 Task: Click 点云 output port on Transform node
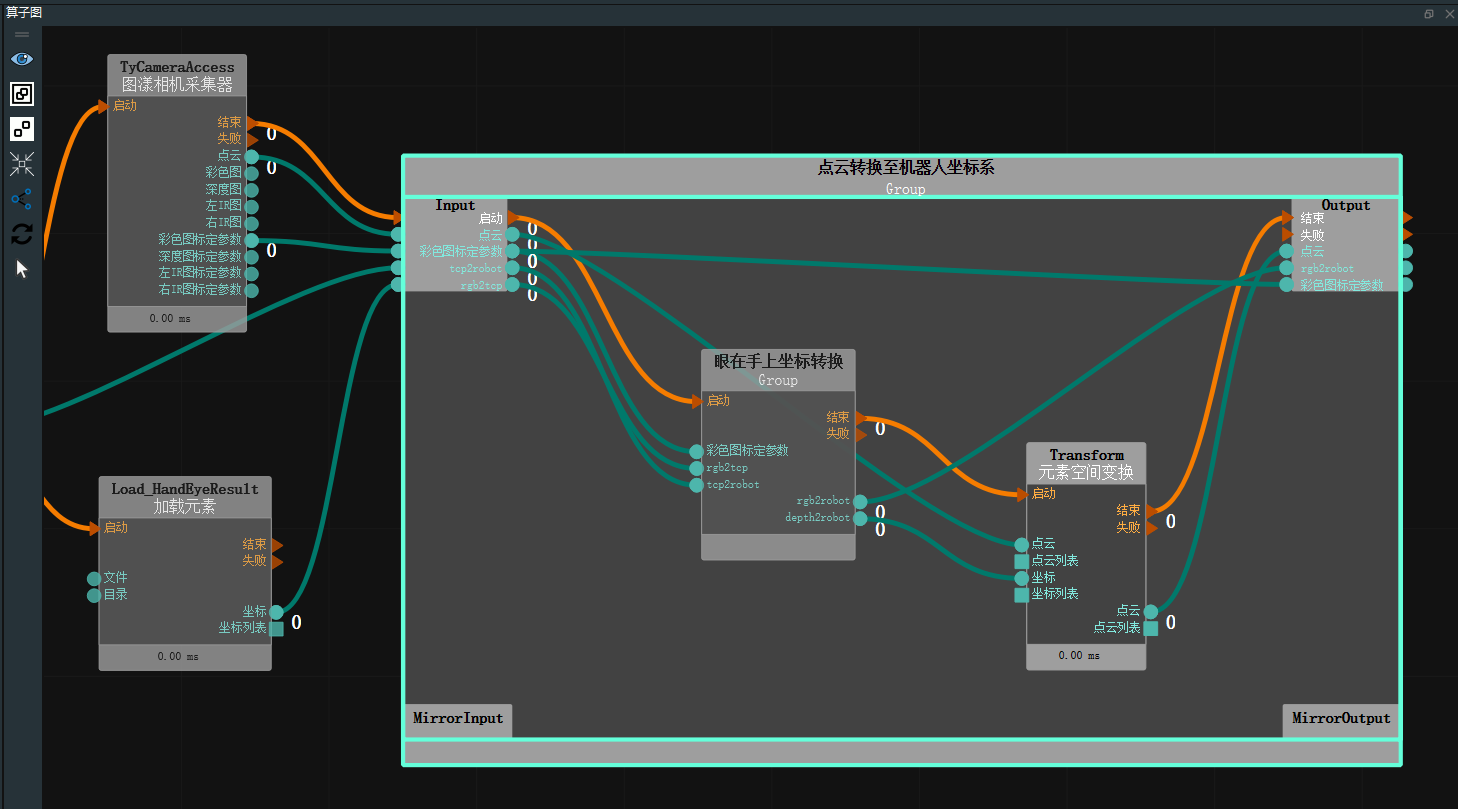click(1151, 612)
